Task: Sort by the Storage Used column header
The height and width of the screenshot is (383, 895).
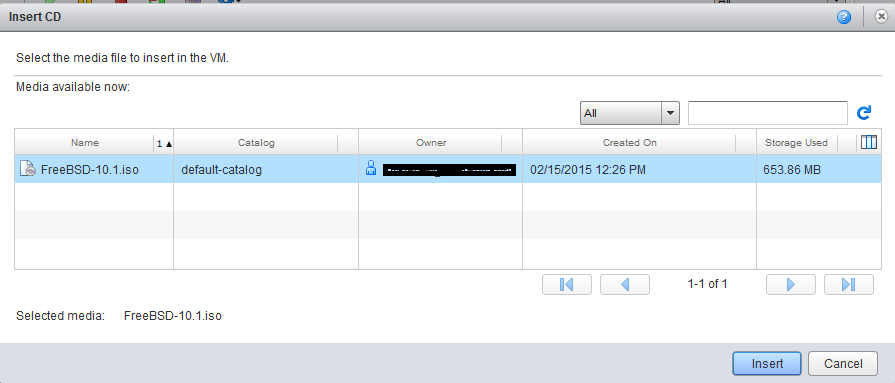Action: (796, 143)
